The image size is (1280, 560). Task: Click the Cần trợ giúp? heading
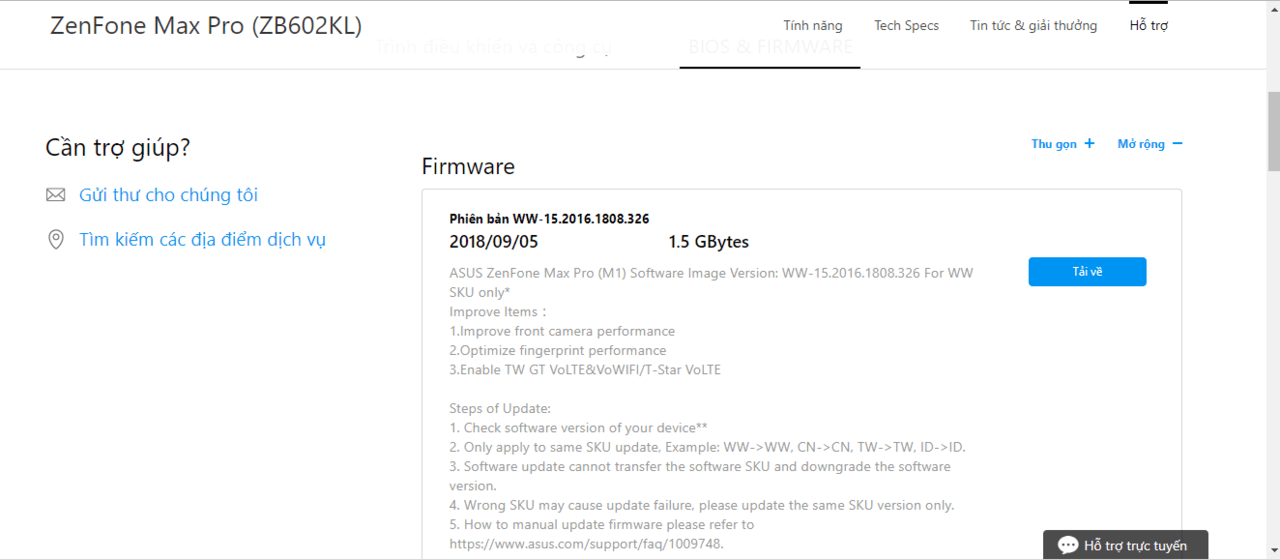118,148
